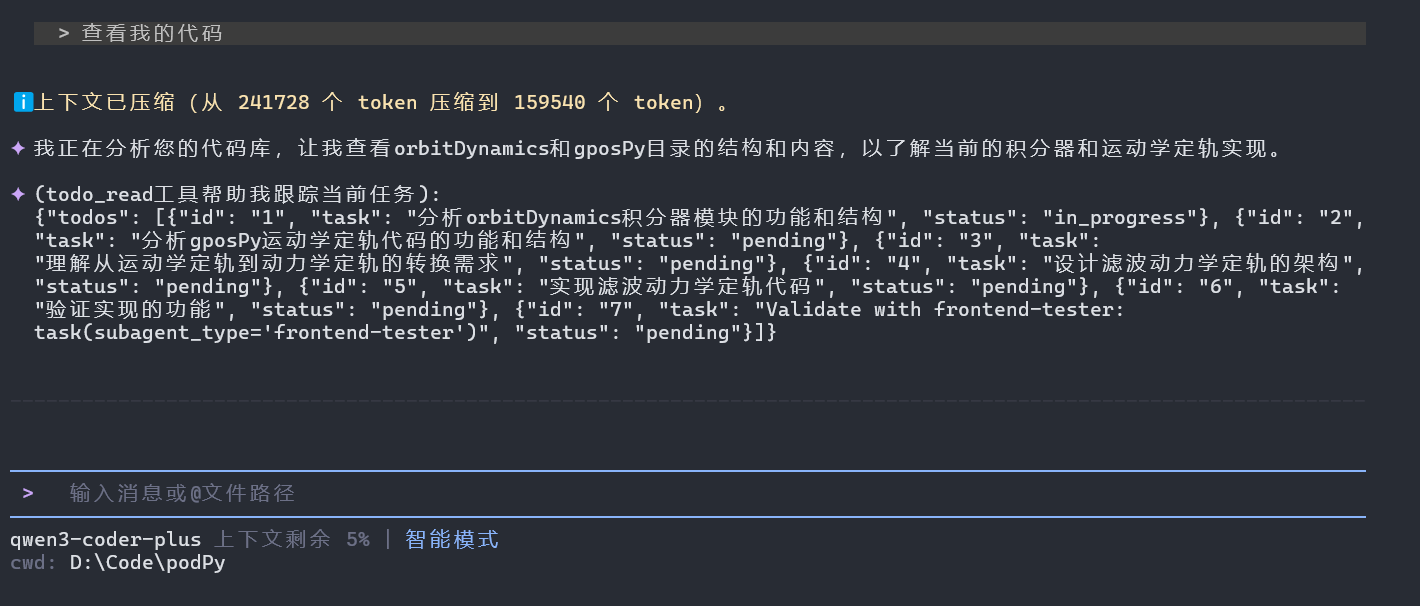The height and width of the screenshot is (606, 1420).
Task: Click the "验证实现的功能" task text
Action: pyautogui.click(x=130, y=309)
